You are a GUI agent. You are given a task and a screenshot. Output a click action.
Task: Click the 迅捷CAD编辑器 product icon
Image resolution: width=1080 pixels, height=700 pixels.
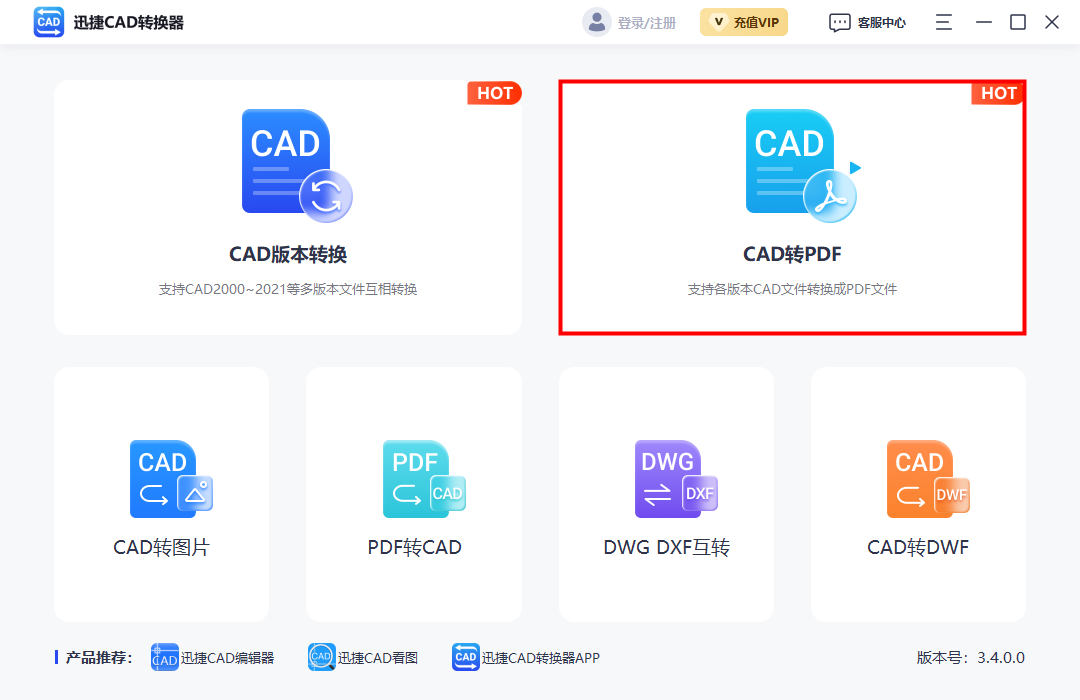(x=165, y=657)
